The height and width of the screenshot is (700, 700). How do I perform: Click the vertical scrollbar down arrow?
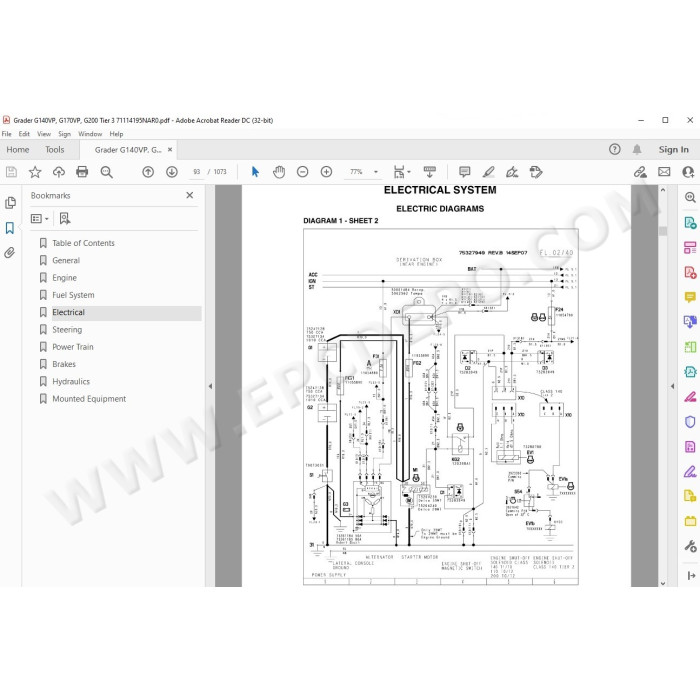pos(663,583)
